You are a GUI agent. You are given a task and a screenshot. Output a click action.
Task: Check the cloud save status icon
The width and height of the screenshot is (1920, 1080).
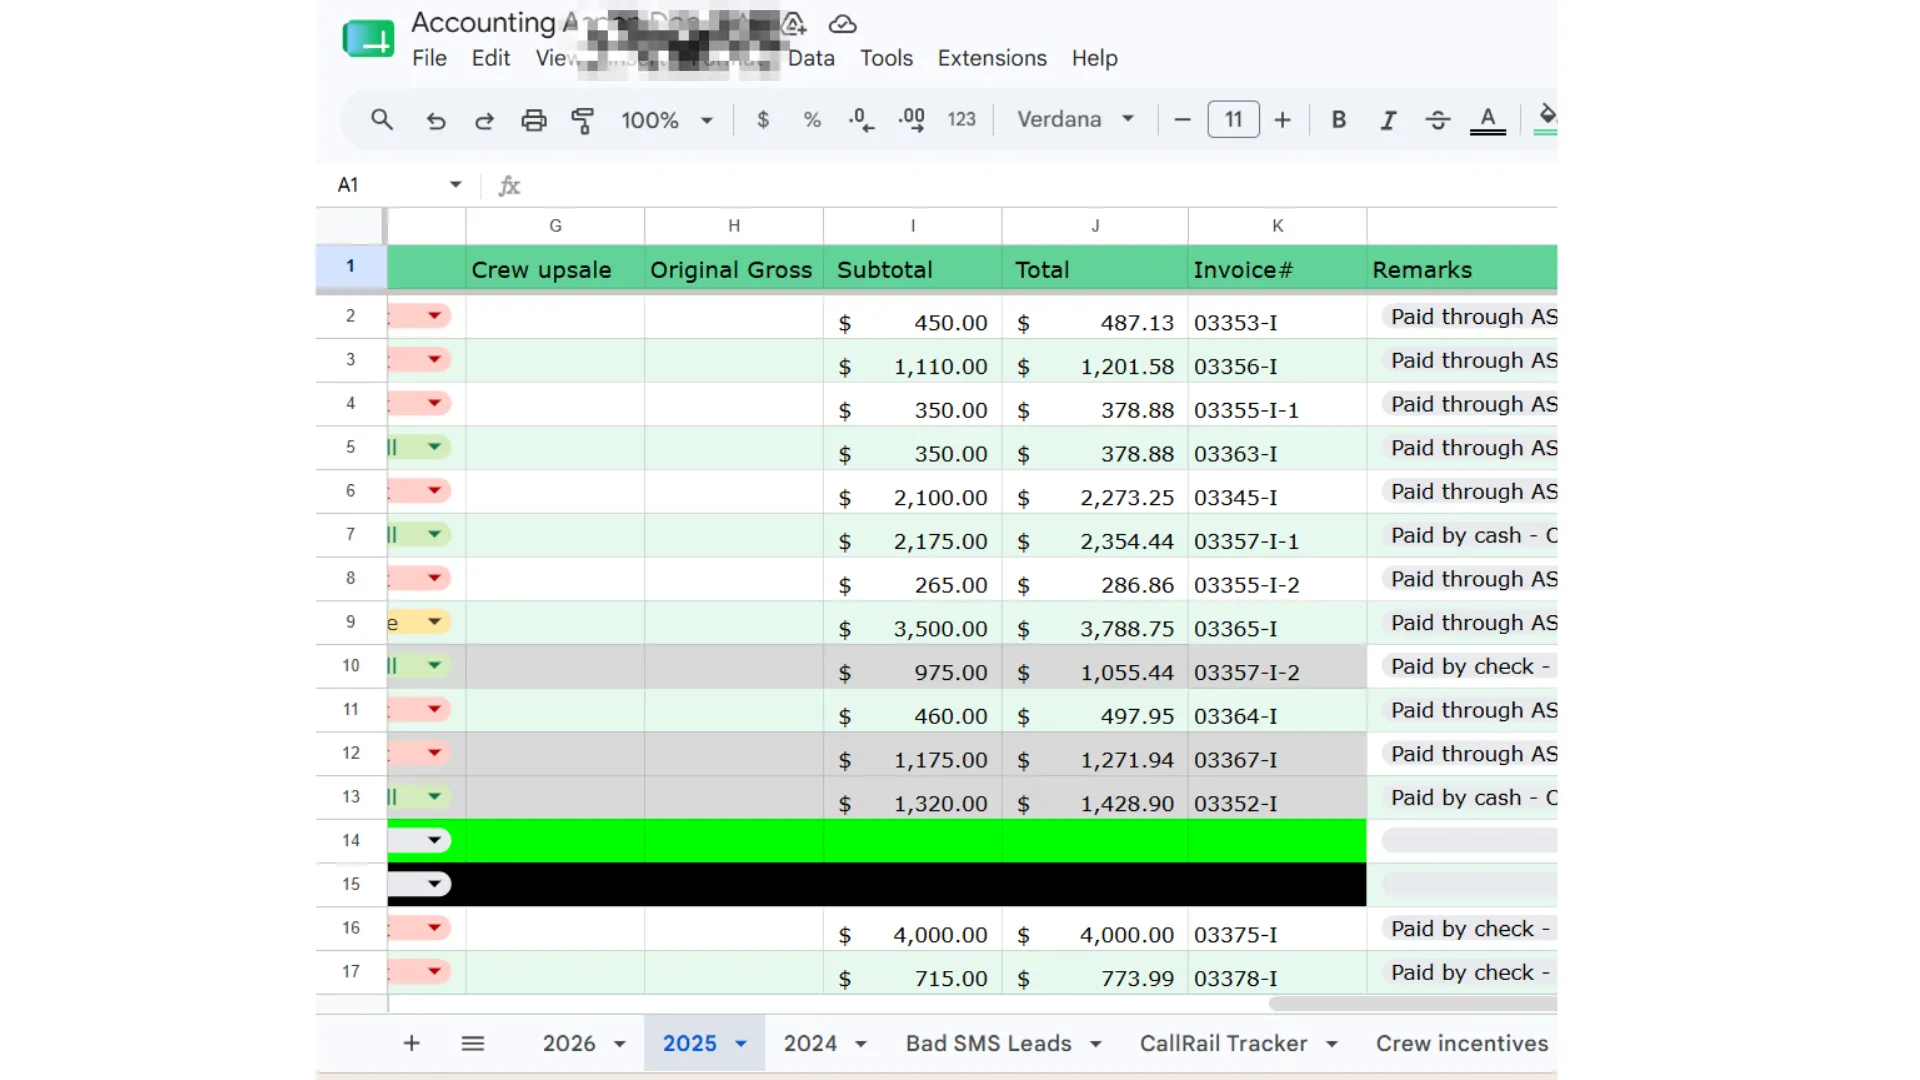click(x=843, y=24)
